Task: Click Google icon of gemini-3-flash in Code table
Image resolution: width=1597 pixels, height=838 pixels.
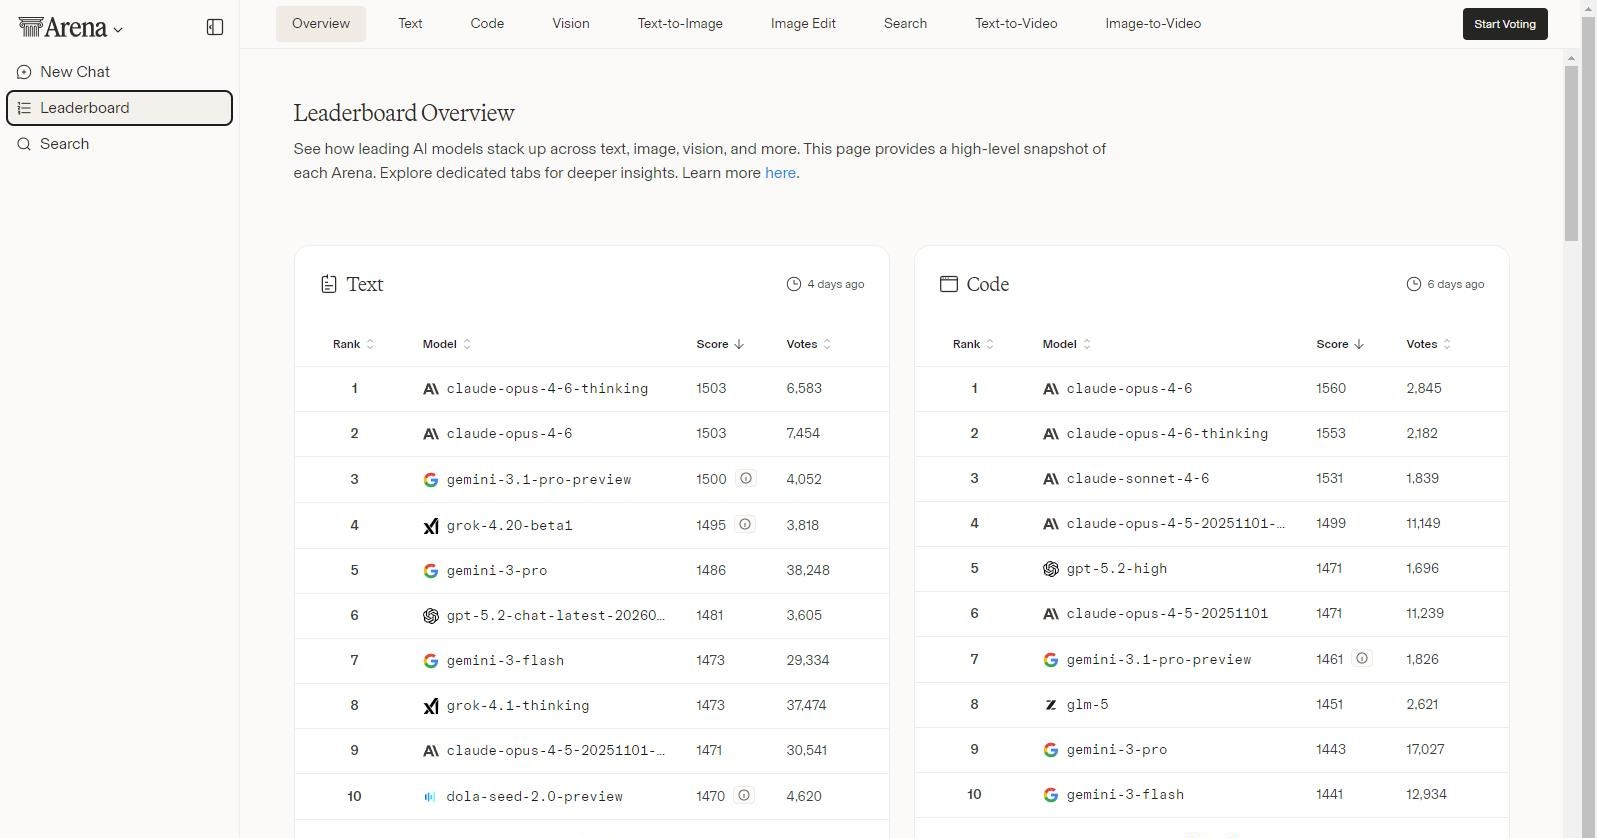Action: pos(1051,795)
